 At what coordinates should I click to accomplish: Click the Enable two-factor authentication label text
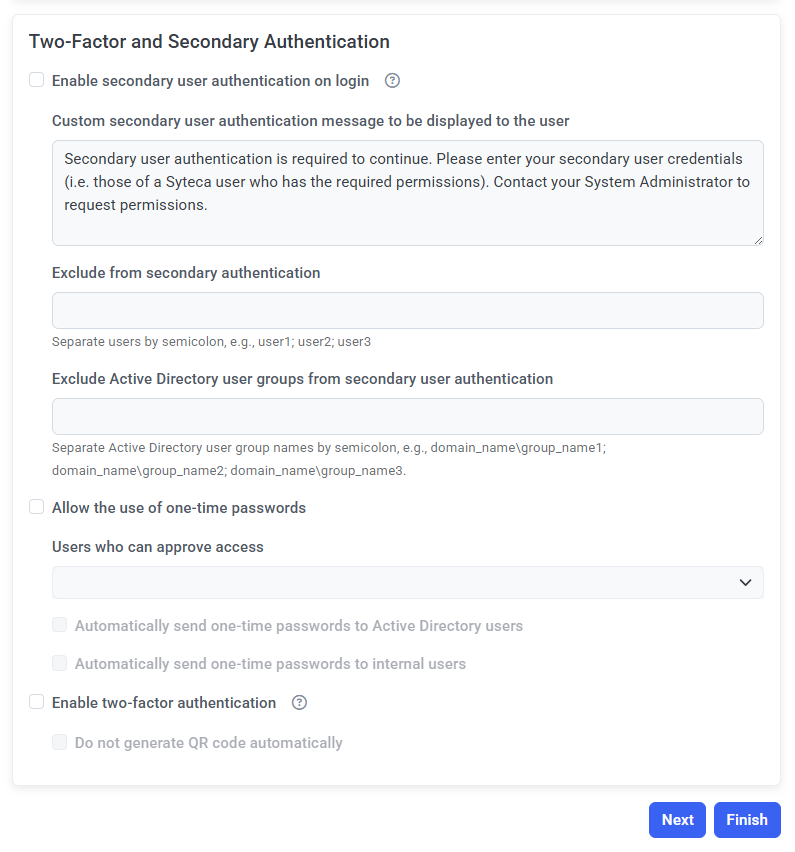tap(164, 703)
